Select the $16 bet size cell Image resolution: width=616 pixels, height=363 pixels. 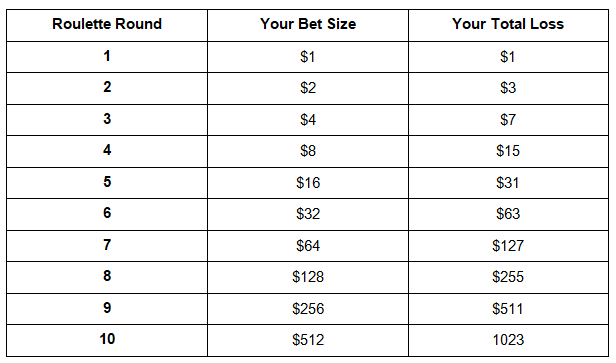coord(308,183)
